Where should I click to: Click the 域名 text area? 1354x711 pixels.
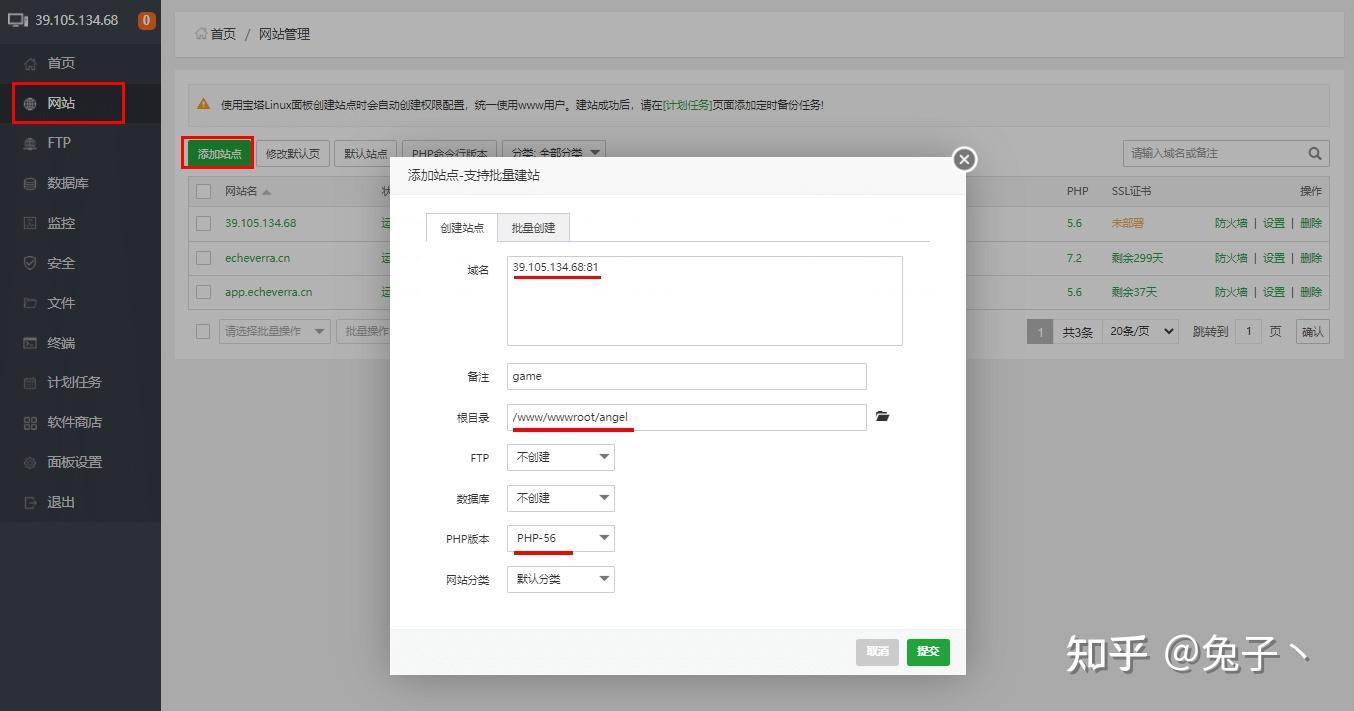point(705,301)
